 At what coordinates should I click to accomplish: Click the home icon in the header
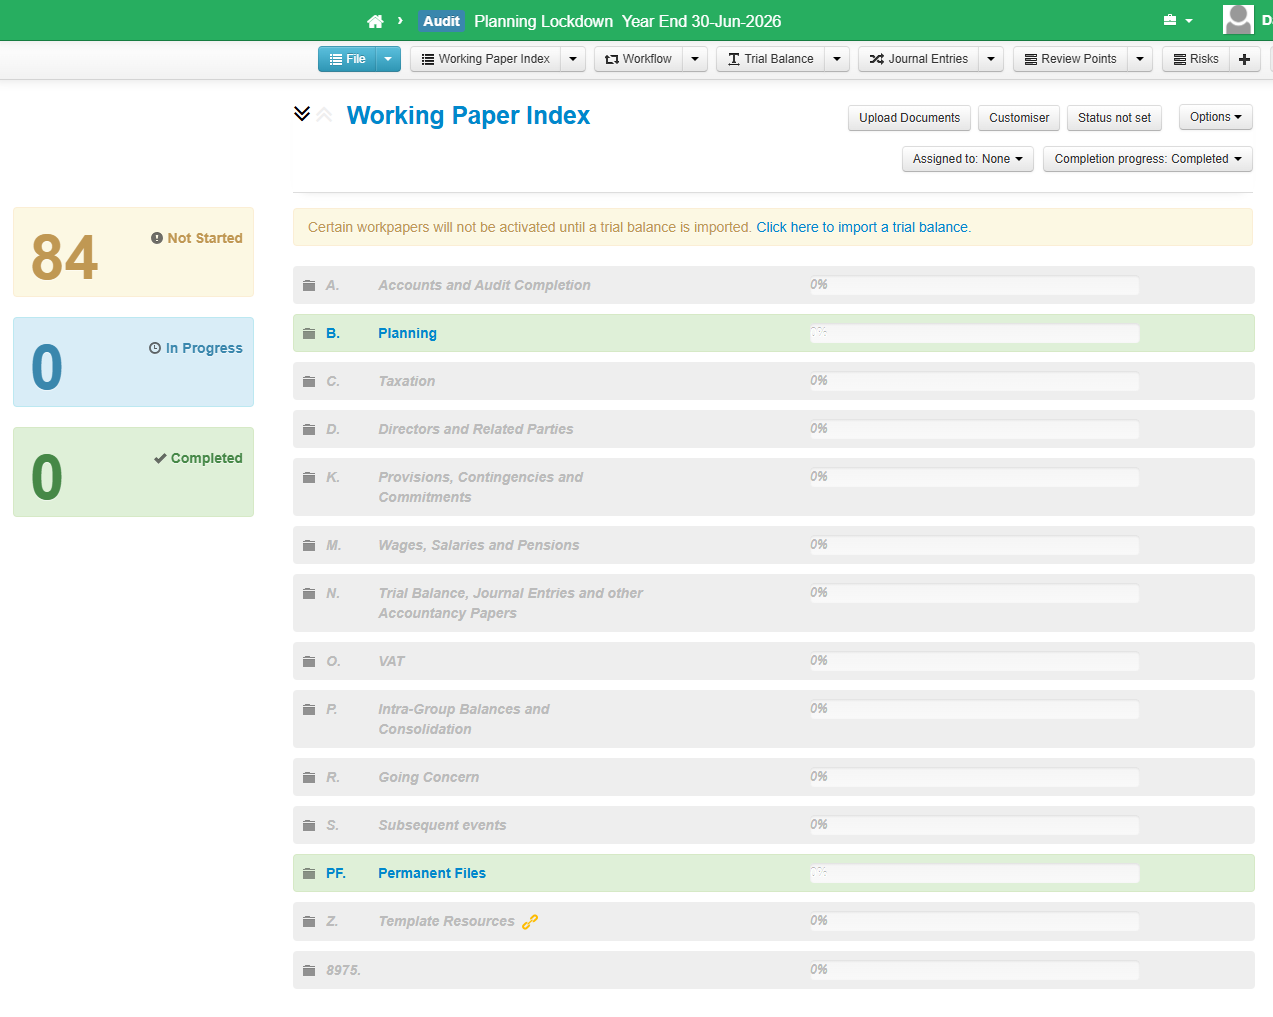375,21
